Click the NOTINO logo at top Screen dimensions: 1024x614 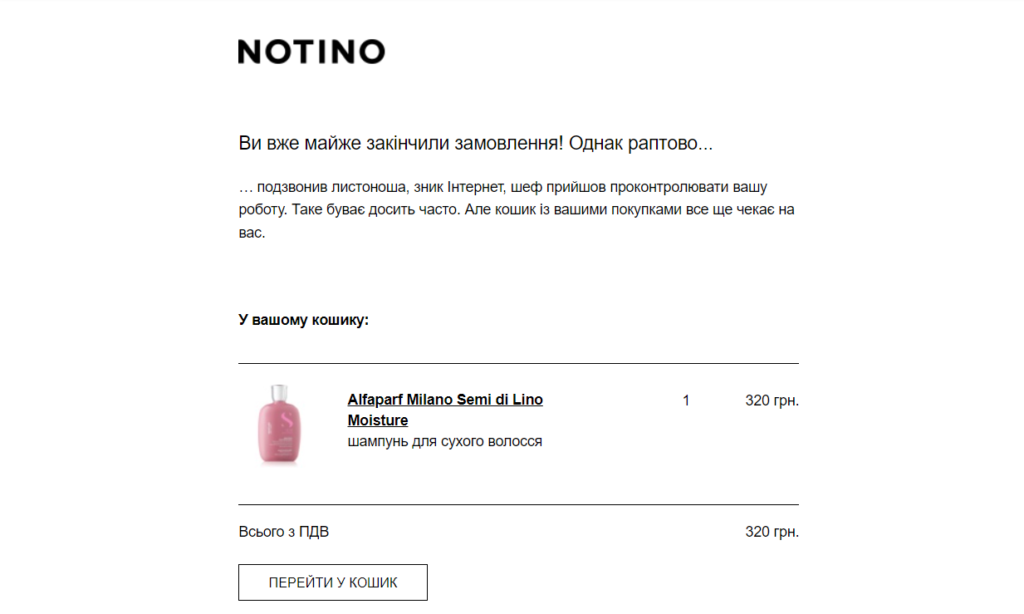[x=312, y=52]
